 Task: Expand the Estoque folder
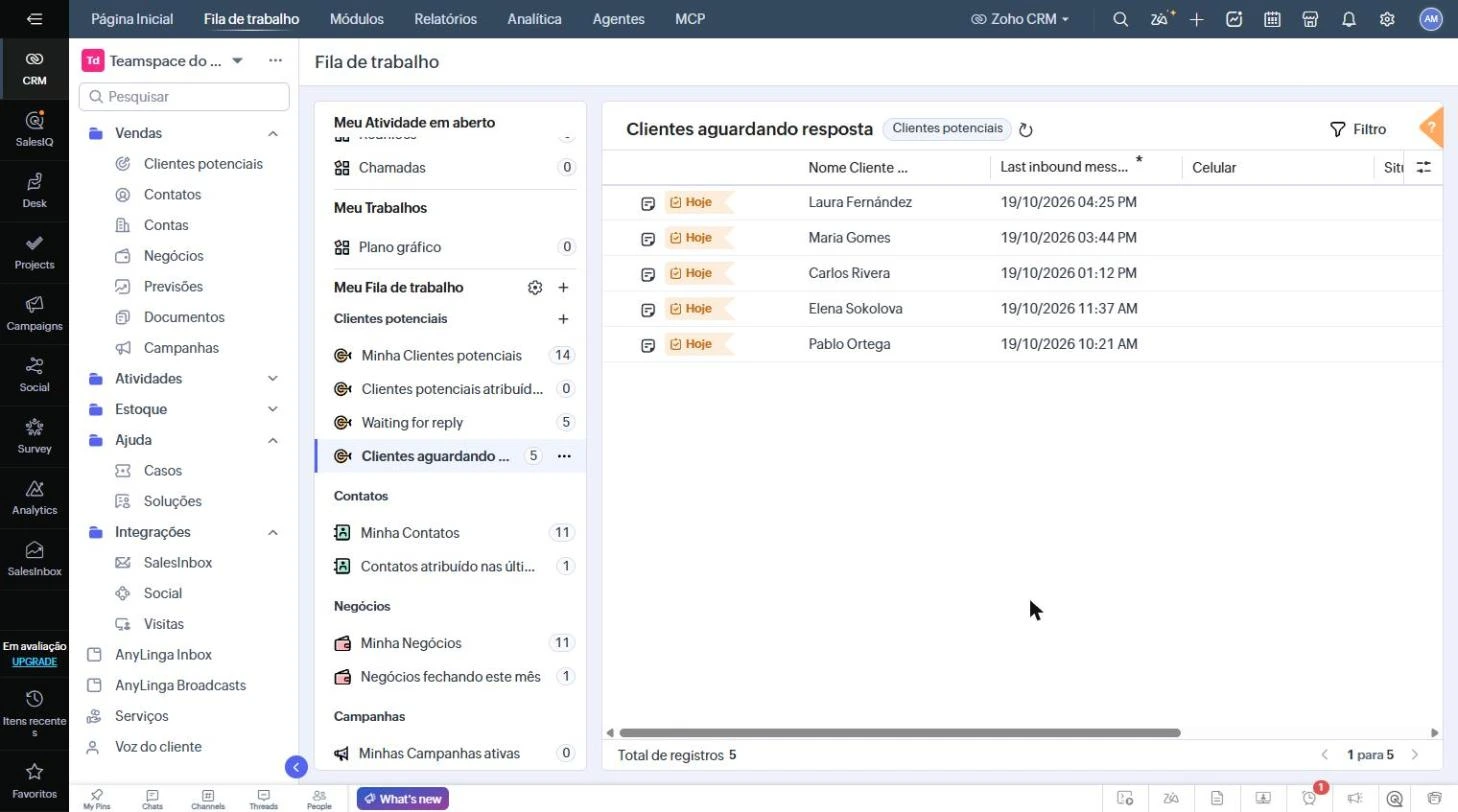pyautogui.click(x=273, y=409)
